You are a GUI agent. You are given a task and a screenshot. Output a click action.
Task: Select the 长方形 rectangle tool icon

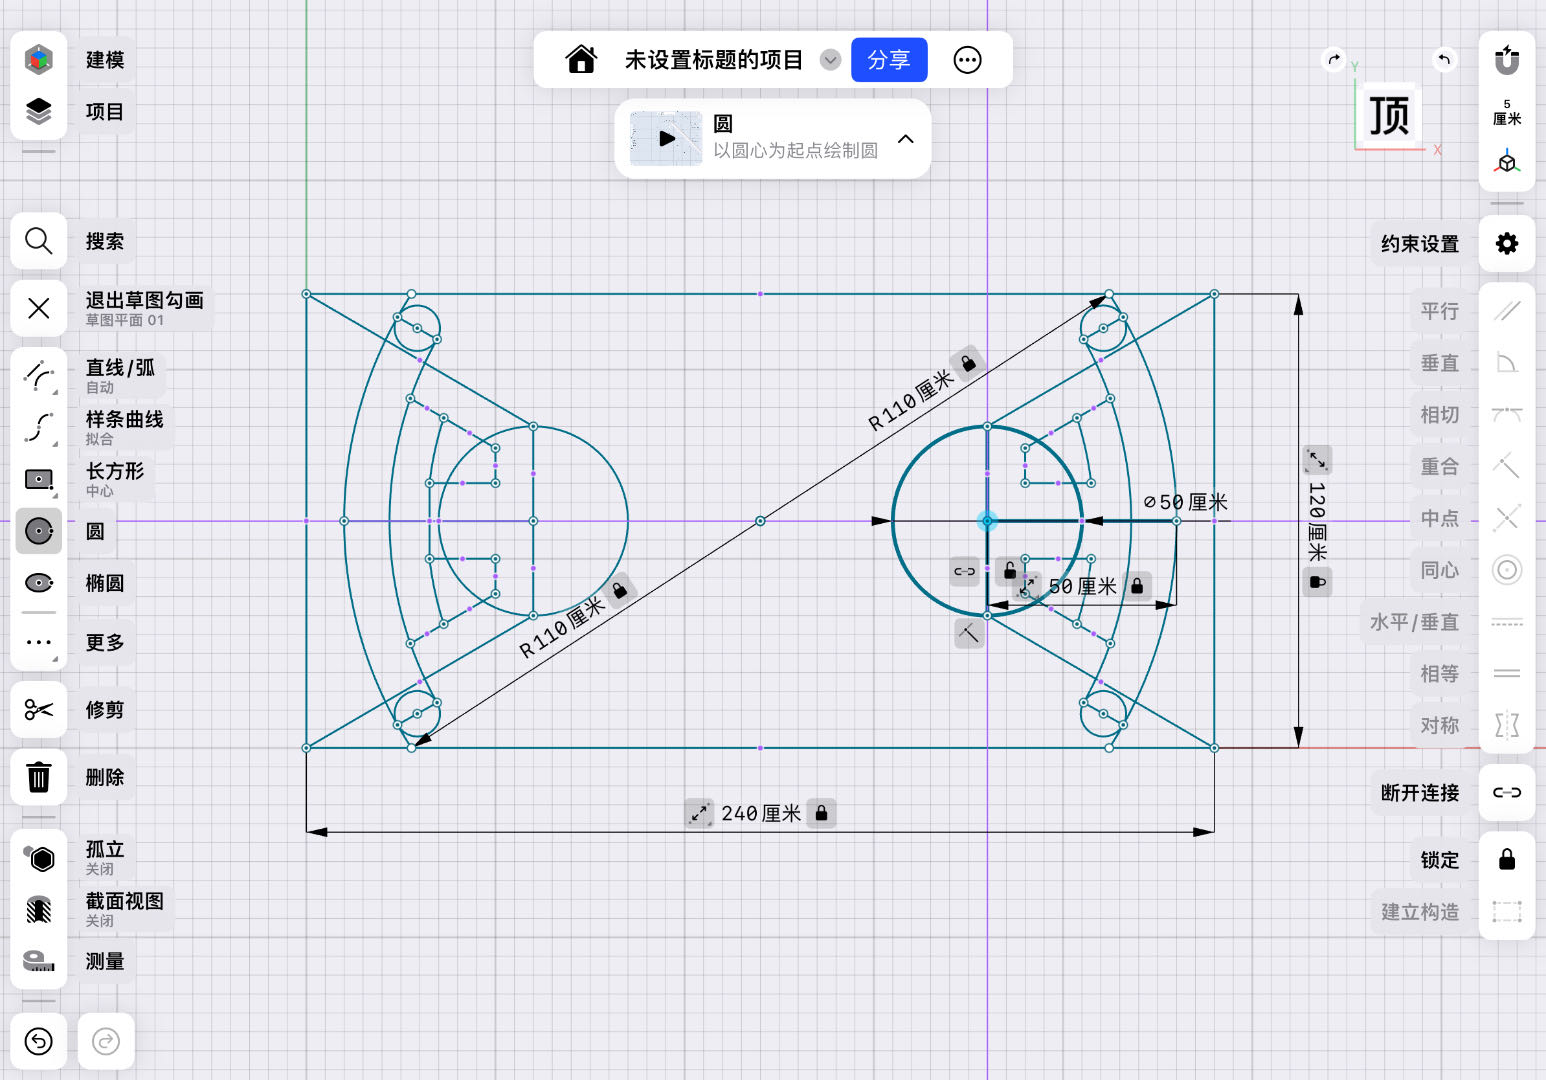39,479
